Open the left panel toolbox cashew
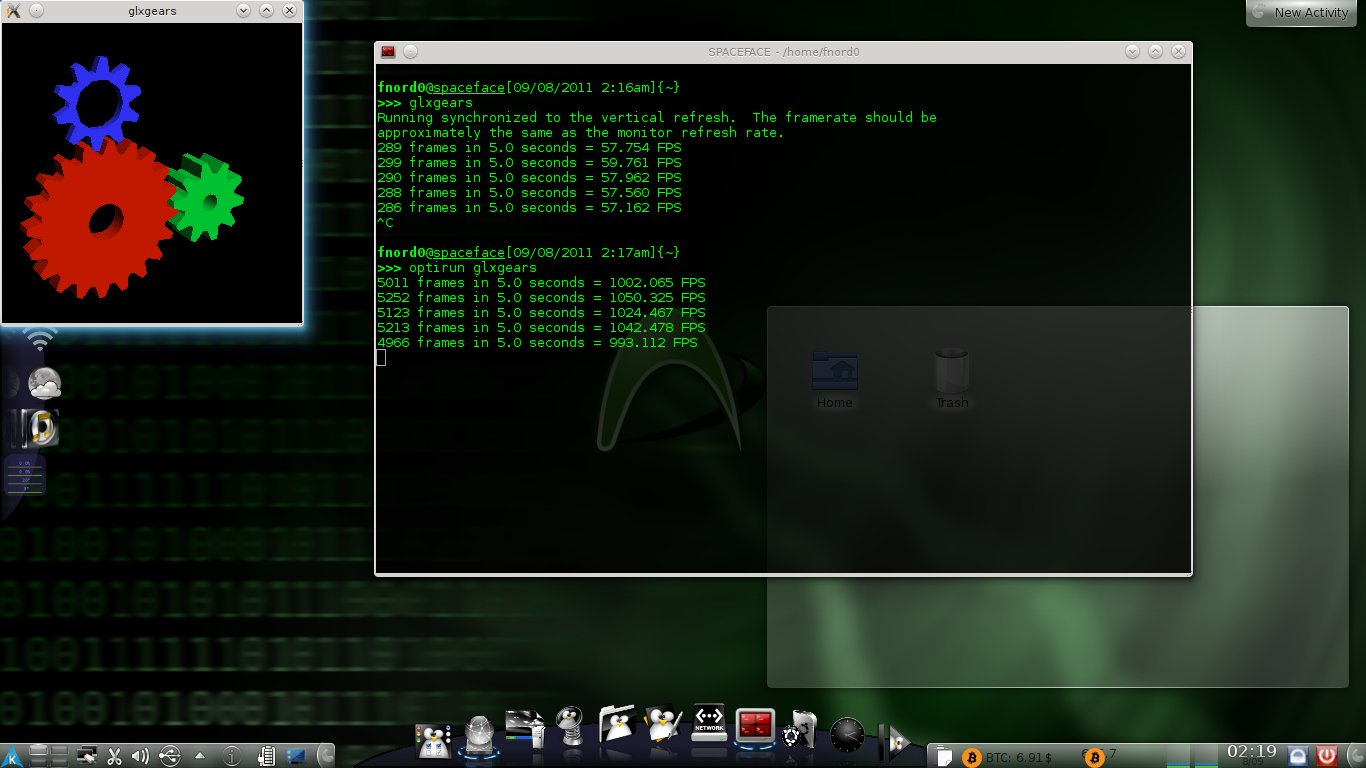Viewport: 1366px width, 768px height. point(326,756)
